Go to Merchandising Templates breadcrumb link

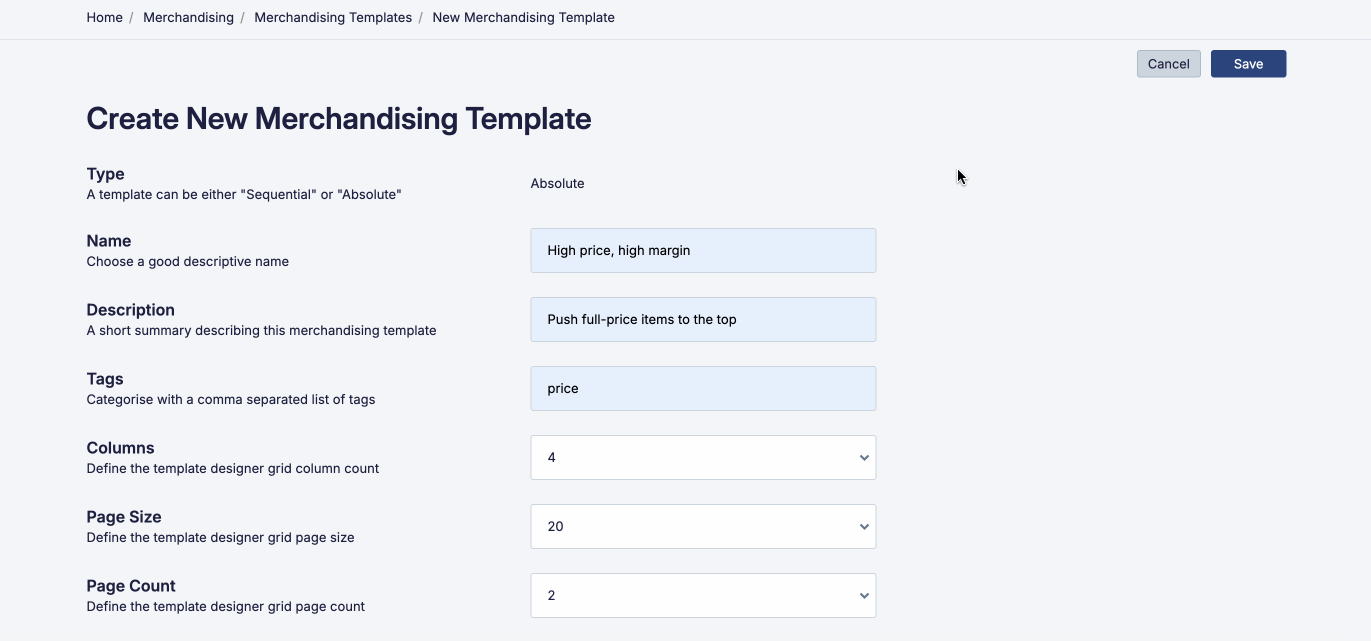click(333, 17)
